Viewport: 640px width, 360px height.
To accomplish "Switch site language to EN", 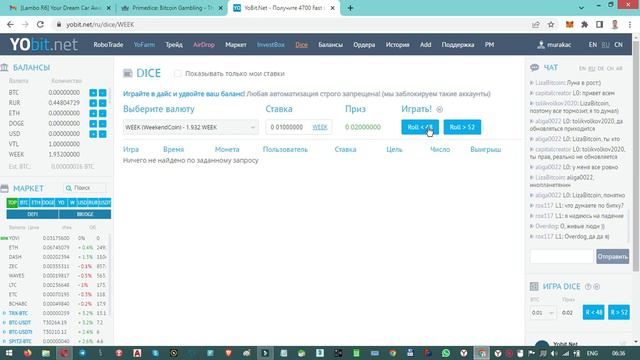I will point(593,45).
